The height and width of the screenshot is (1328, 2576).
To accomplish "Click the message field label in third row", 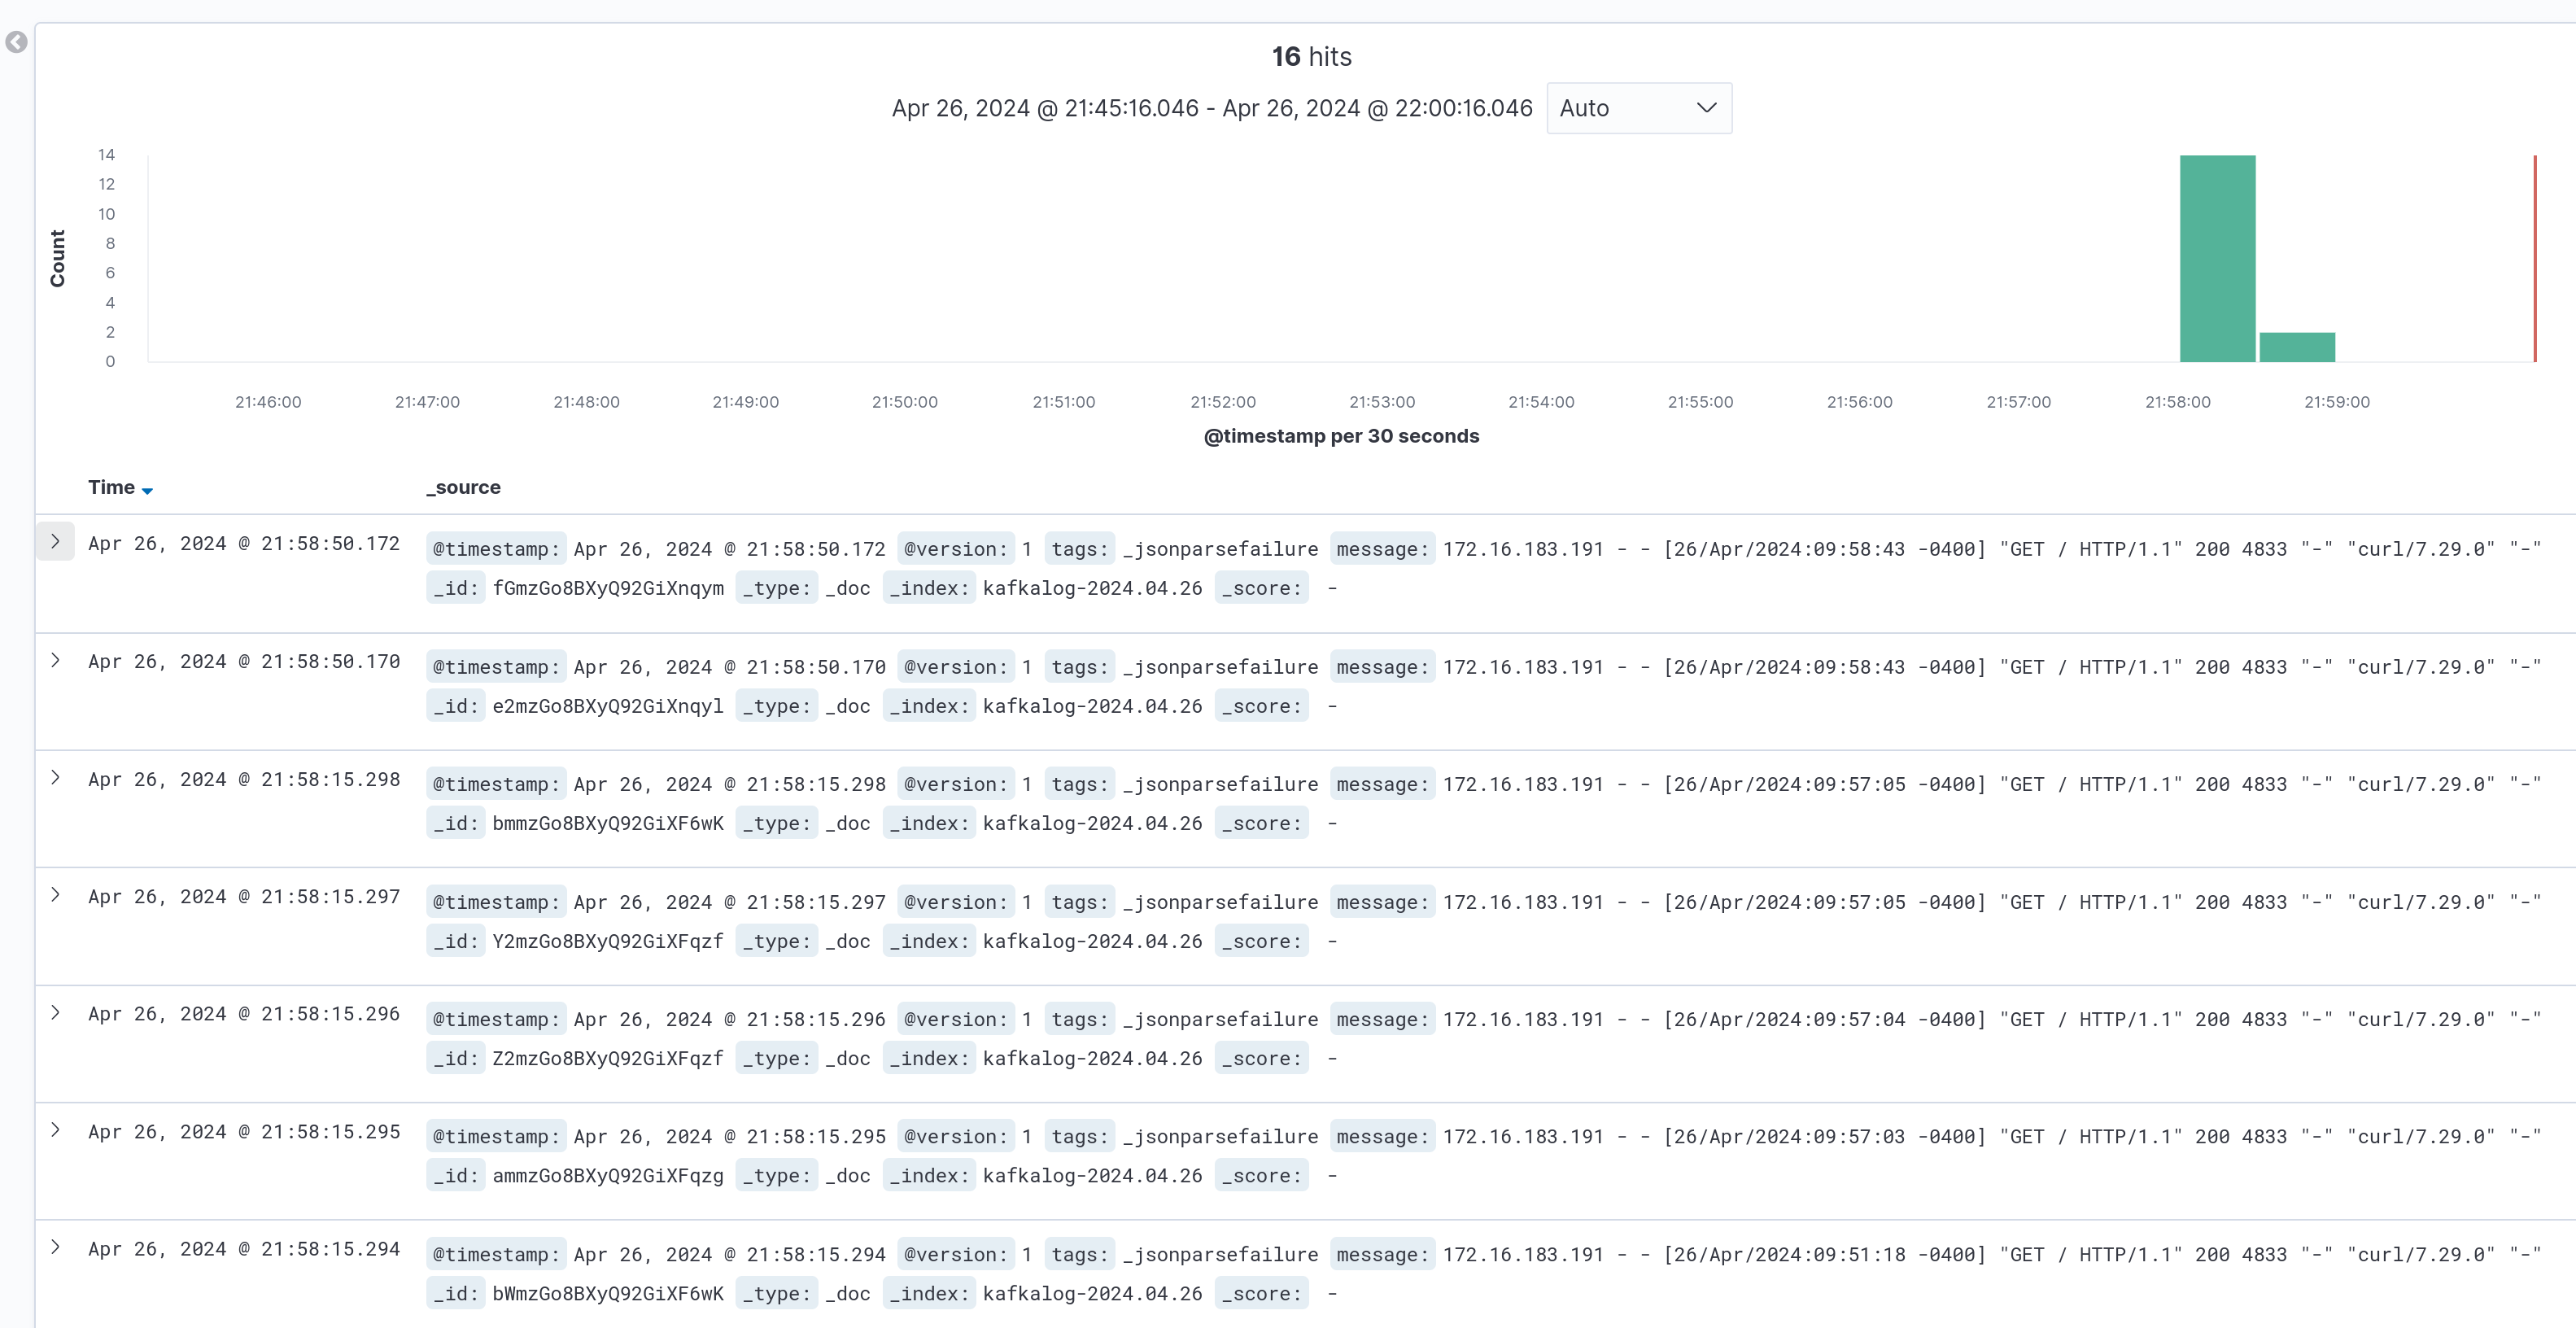I will tap(1382, 784).
